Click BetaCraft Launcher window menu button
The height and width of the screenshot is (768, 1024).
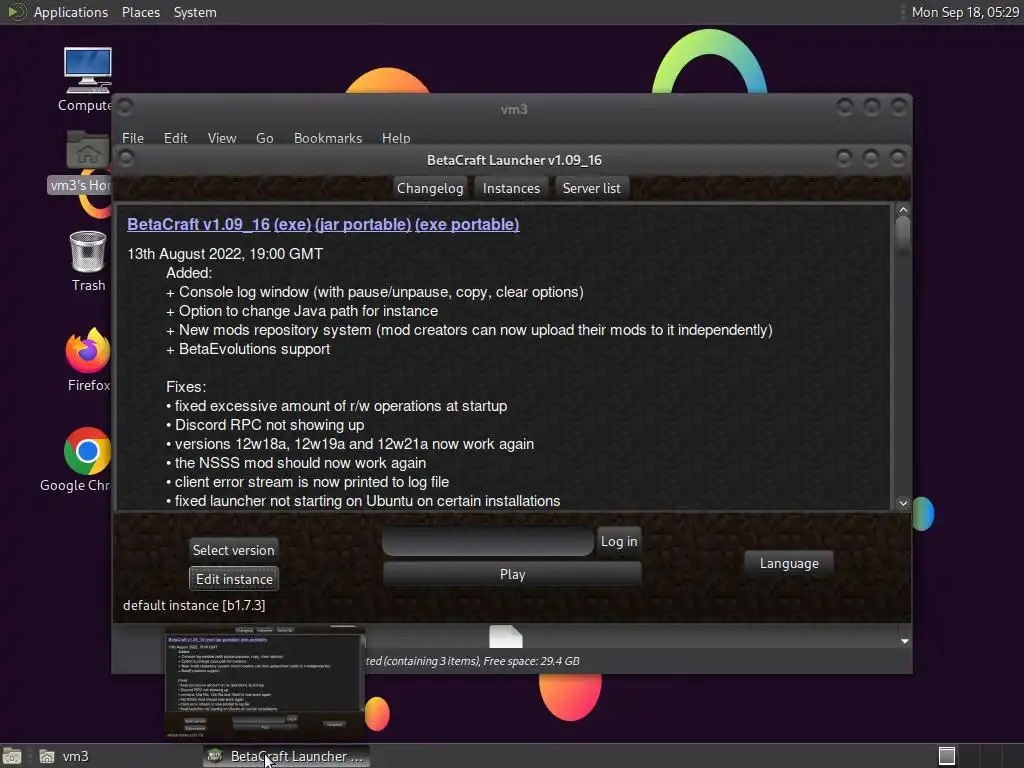(126, 157)
